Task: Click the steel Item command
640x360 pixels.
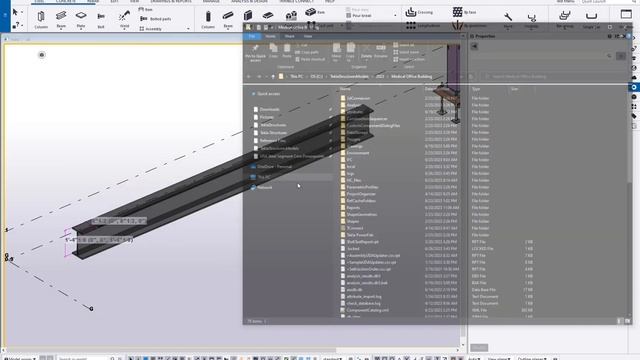Action: click(146, 9)
